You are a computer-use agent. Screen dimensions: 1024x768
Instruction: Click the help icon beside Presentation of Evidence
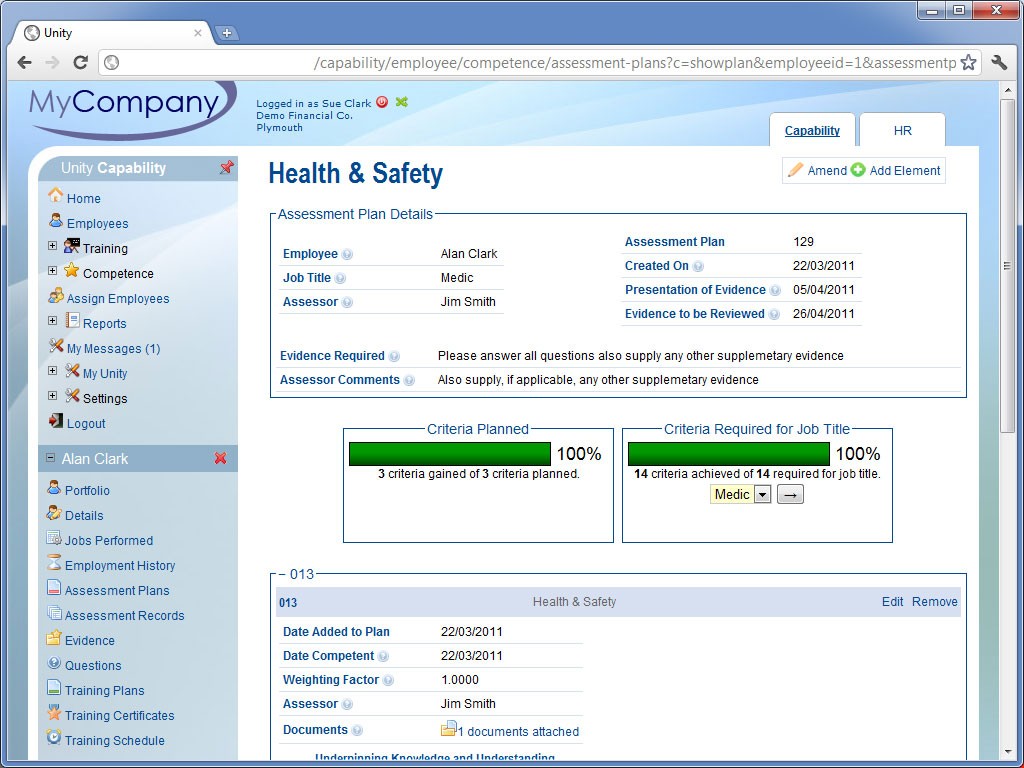775,291
